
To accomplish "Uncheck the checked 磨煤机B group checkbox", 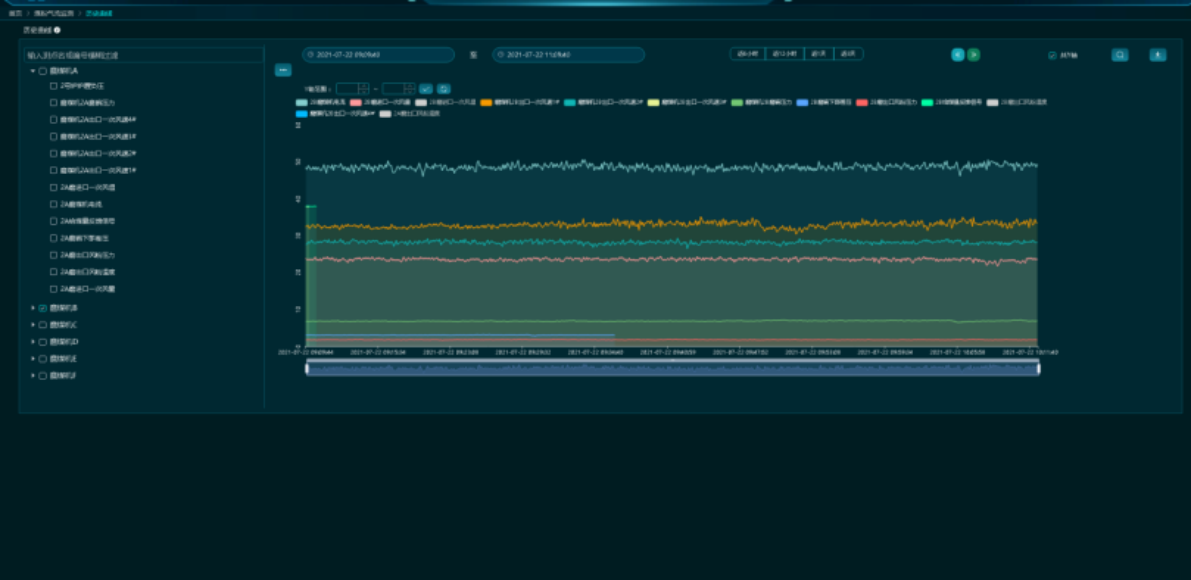I will [x=43, y=308].
